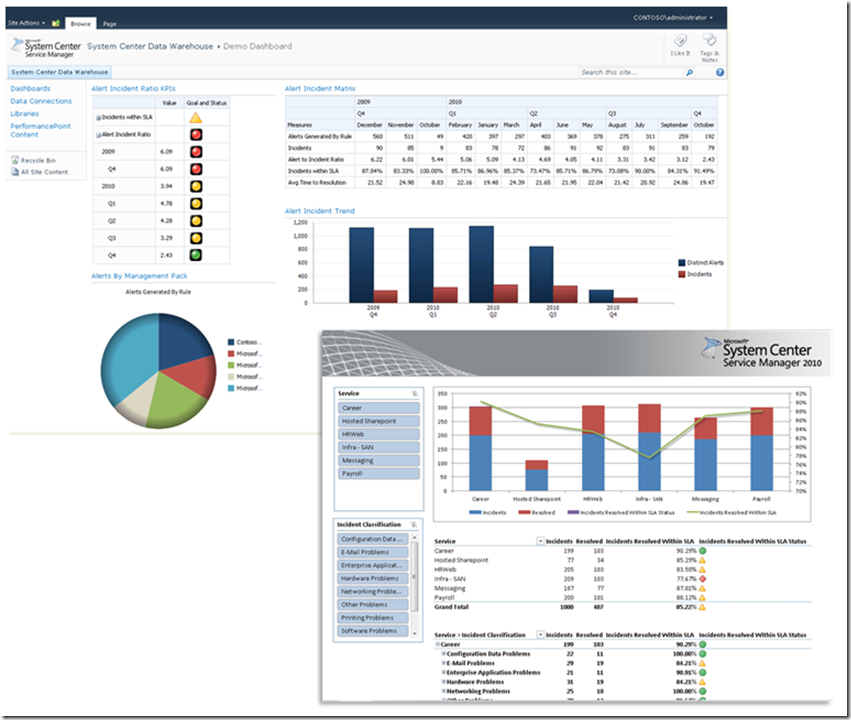This screenshot has width=851, height=720.
Task: Click the I Like It icon
Action: tap(680, 41)
